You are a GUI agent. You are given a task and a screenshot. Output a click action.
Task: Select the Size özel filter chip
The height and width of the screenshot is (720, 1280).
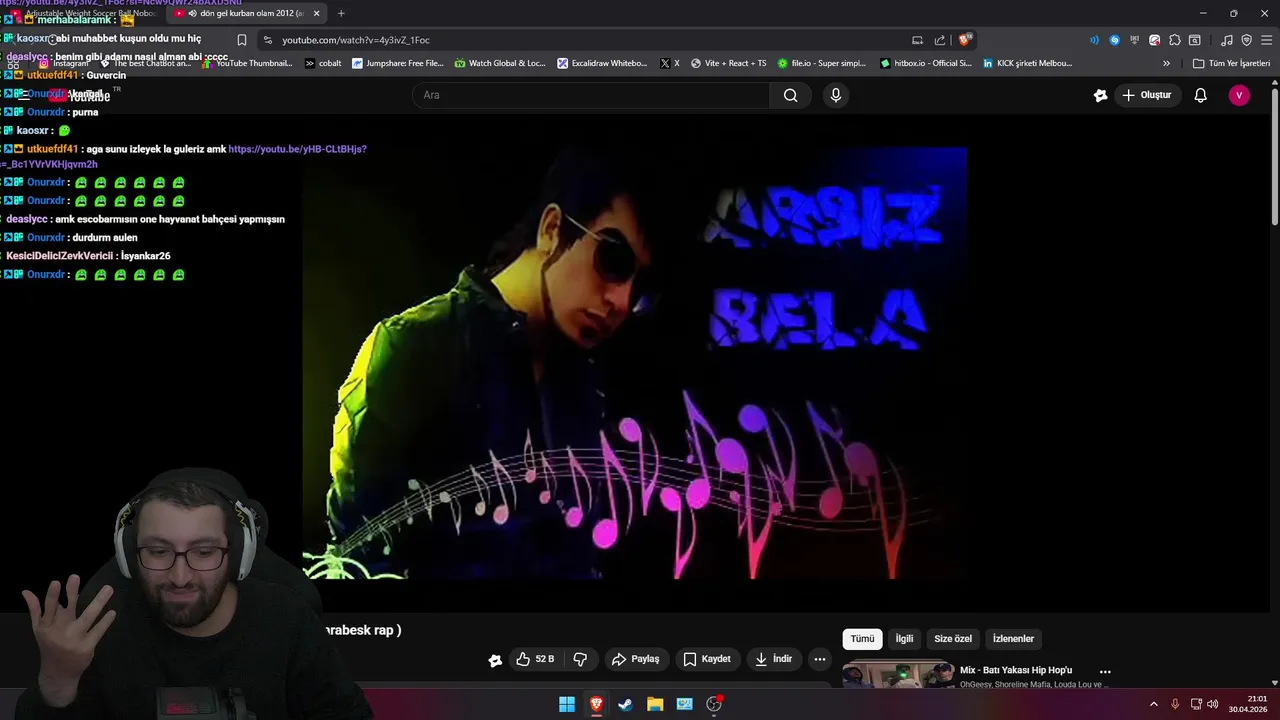[953, 639]
